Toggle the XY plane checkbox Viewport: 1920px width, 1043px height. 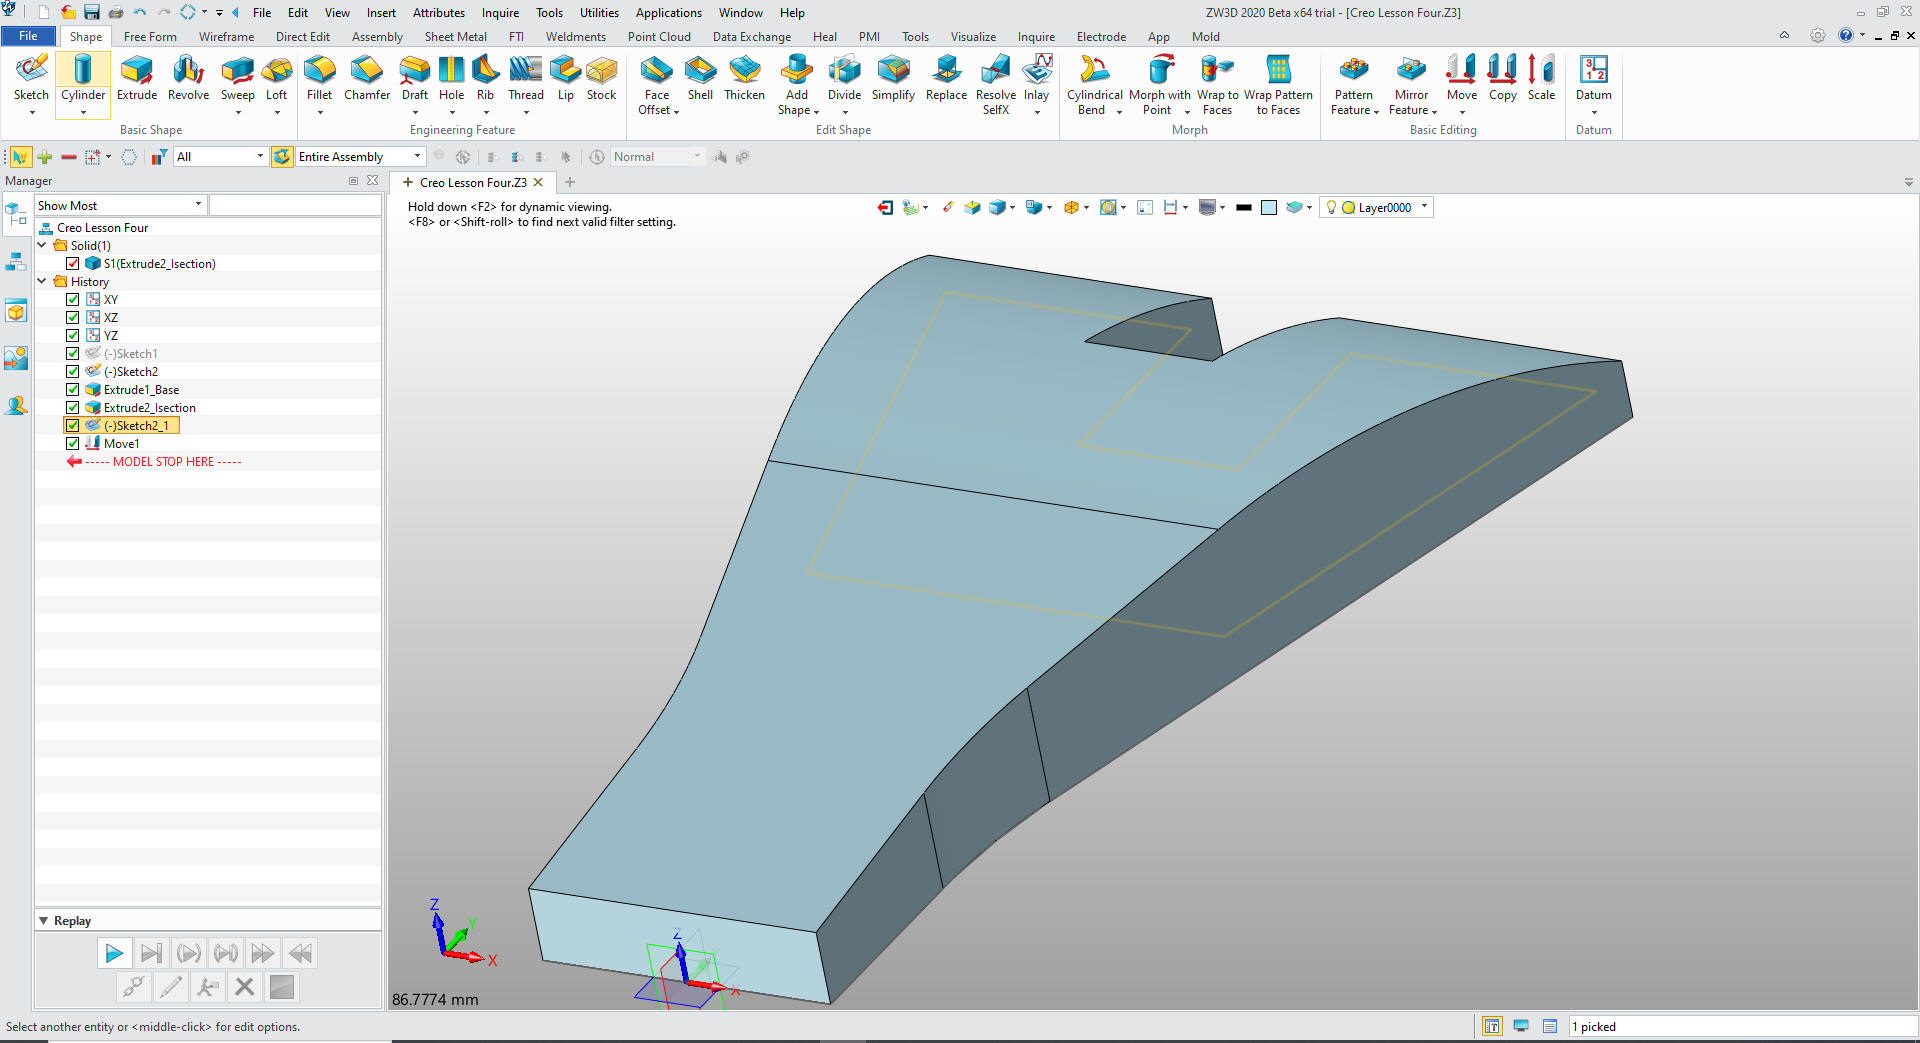(x=73, y=300)
